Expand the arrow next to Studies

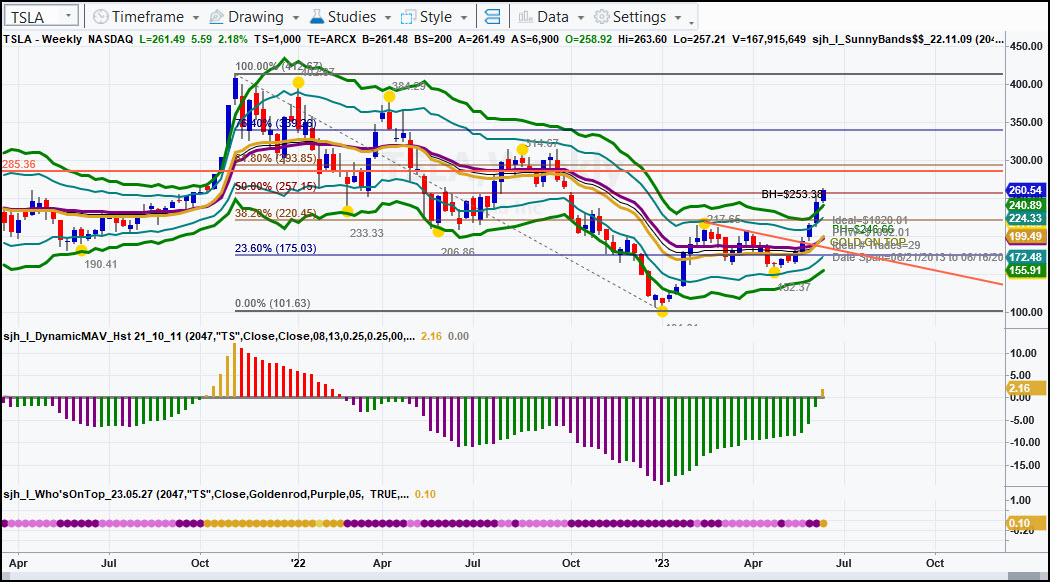tap(388, 18)
